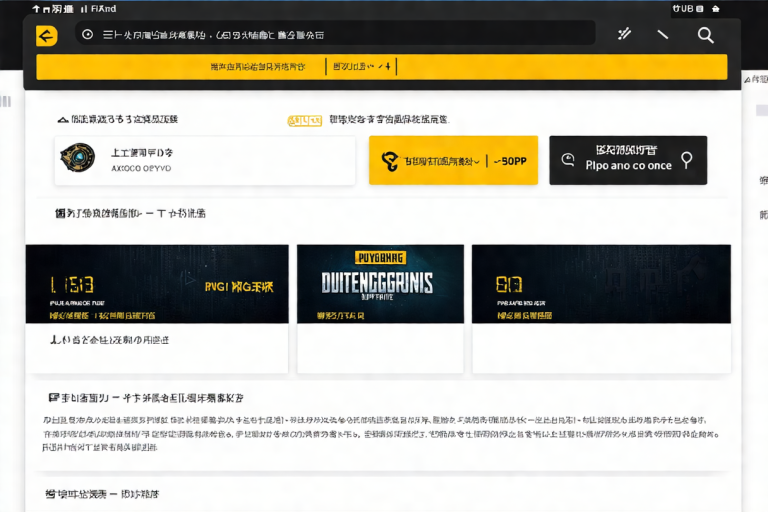Click the up arrow in the top status bar
The image size is (768, 512).
point(36,9)
